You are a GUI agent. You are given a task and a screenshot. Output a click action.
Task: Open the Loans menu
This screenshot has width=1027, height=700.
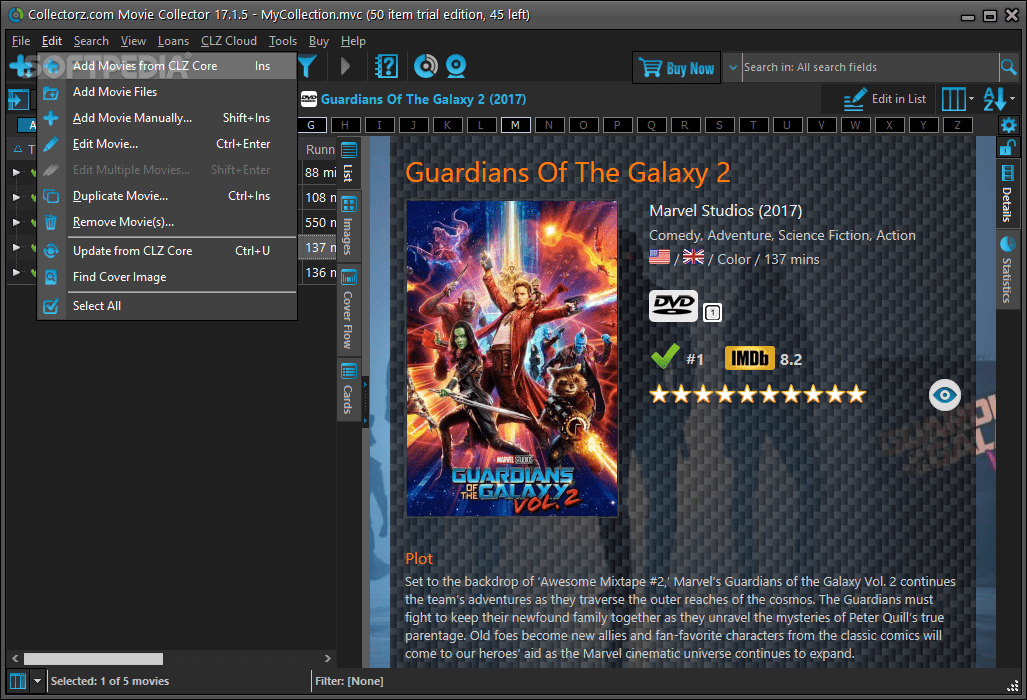click(173, 41)
